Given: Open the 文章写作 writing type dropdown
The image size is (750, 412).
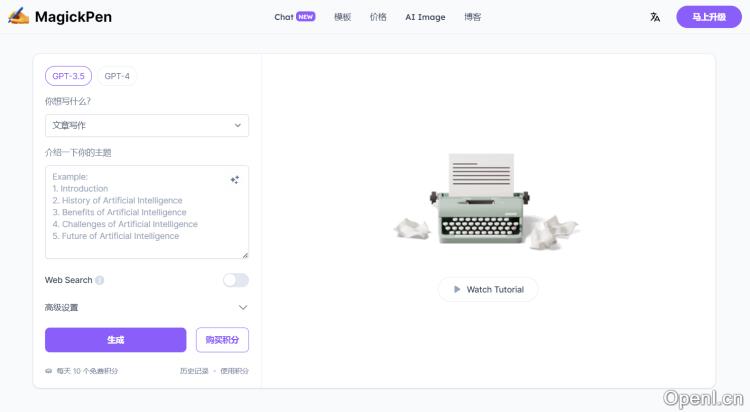Looking at the screenshot, I should point(147,125).
